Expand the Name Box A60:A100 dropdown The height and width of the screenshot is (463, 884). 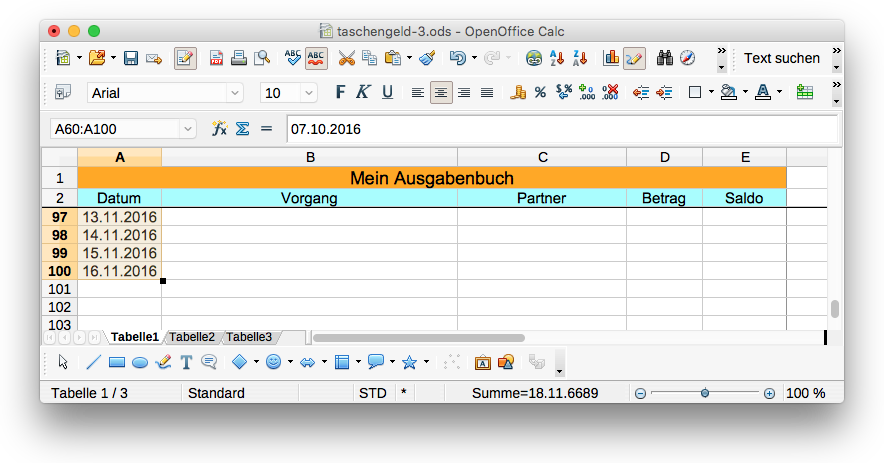click(188, 129)
